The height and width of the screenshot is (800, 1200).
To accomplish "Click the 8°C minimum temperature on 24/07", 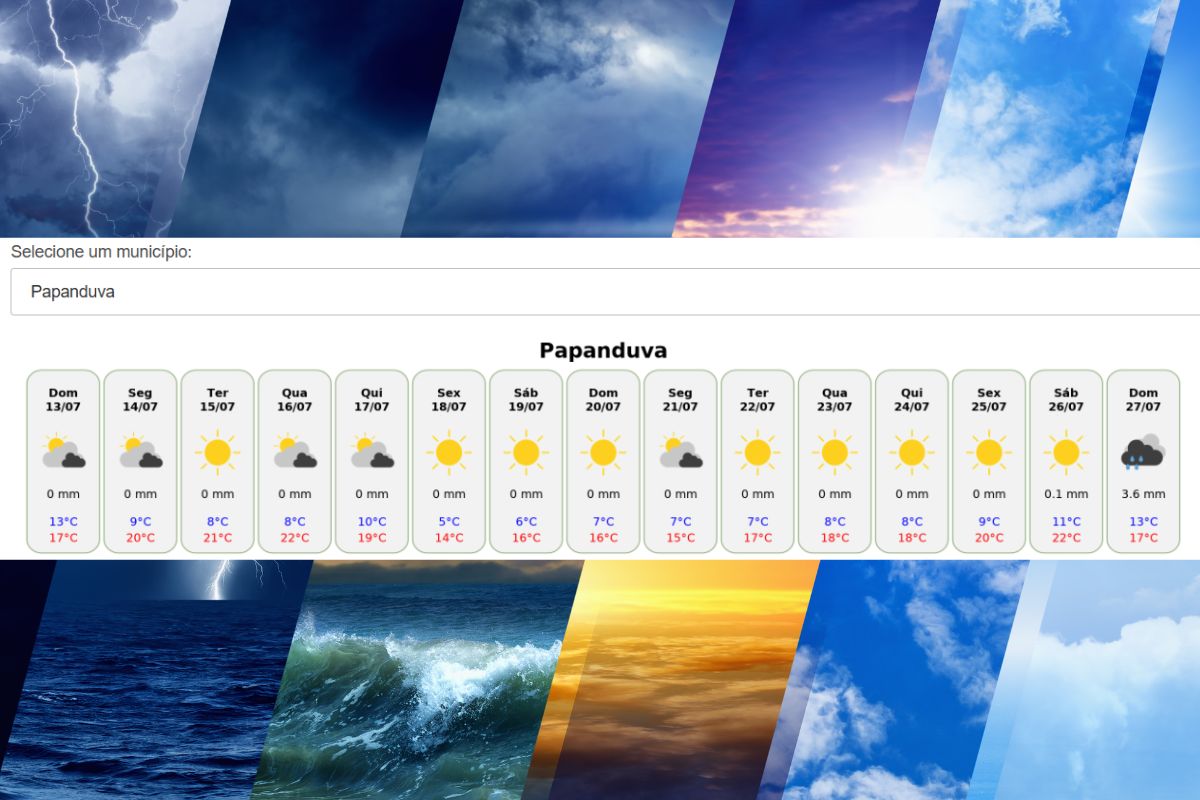I will (x=911, y=522).
